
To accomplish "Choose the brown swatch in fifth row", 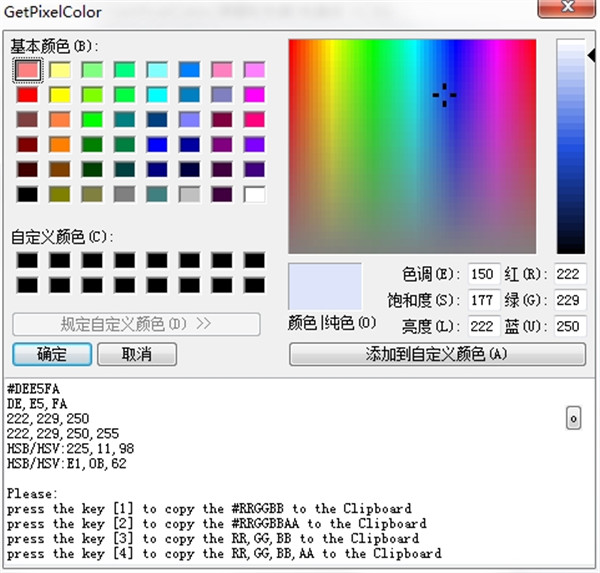I will tap(60, 170).
